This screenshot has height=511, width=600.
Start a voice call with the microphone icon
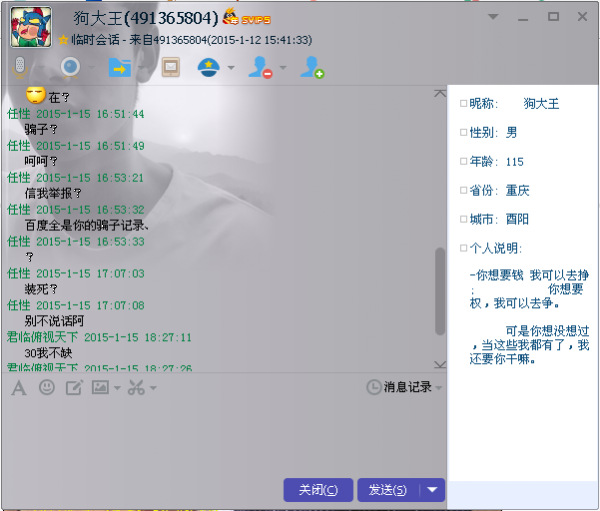pos(20,67)
